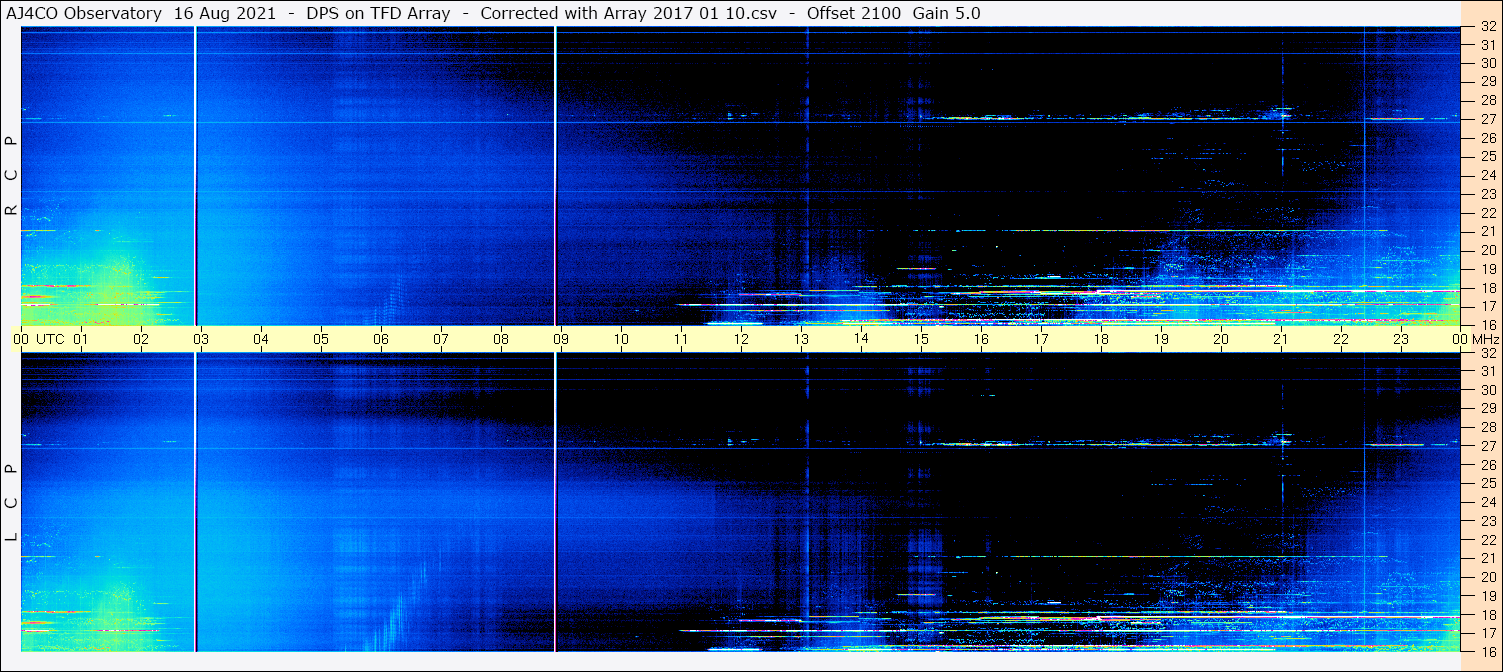Click hour '17' on the UTC time axis

pyautogui.click(x=1041, y=339)
